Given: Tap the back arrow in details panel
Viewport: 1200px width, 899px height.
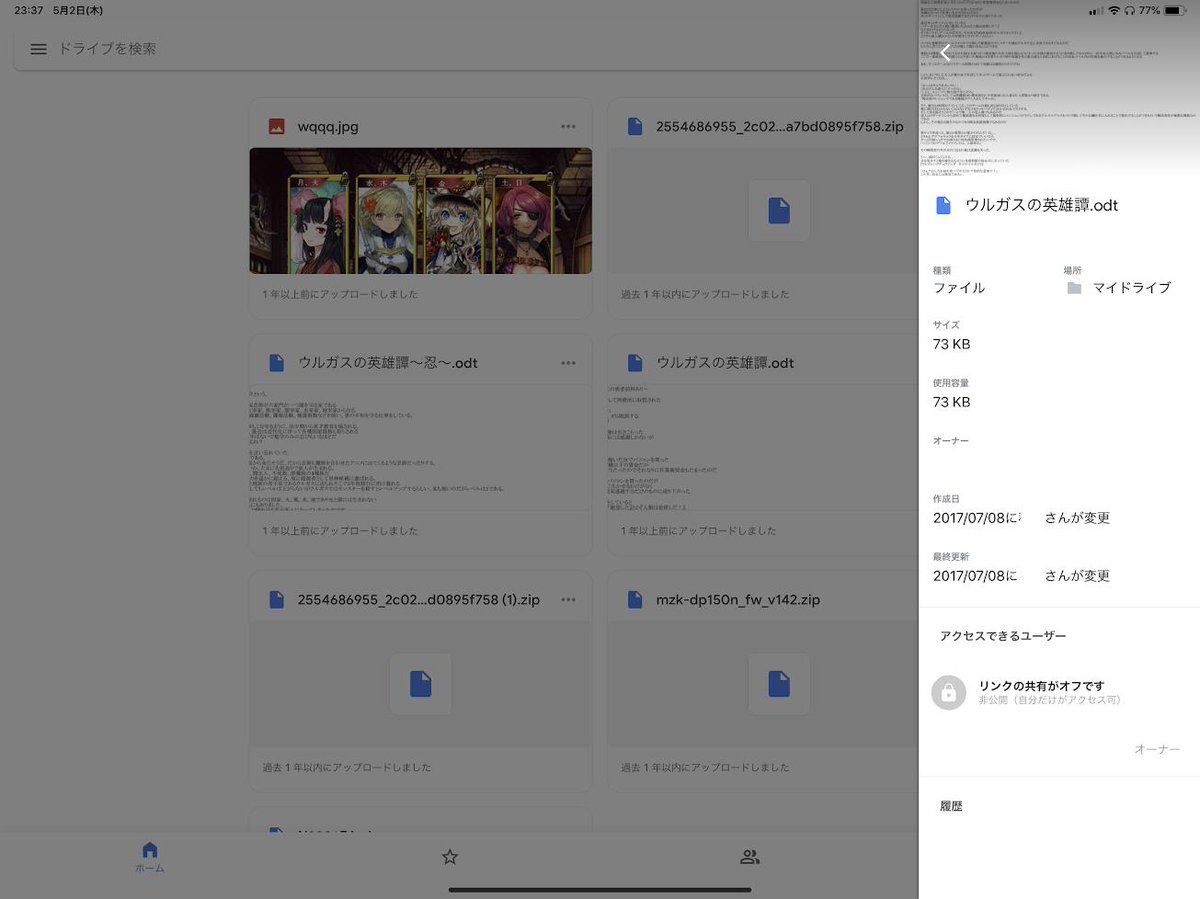Looking at the screenshot, I should pyautogui.click(x=945, y=52).
